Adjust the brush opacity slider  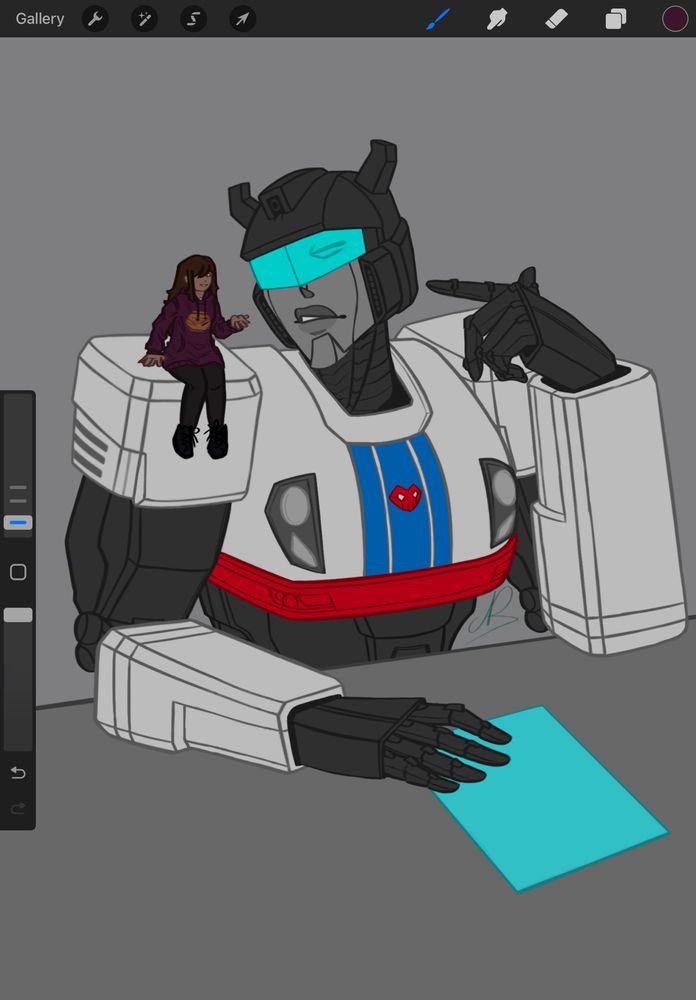click(18, 615)
